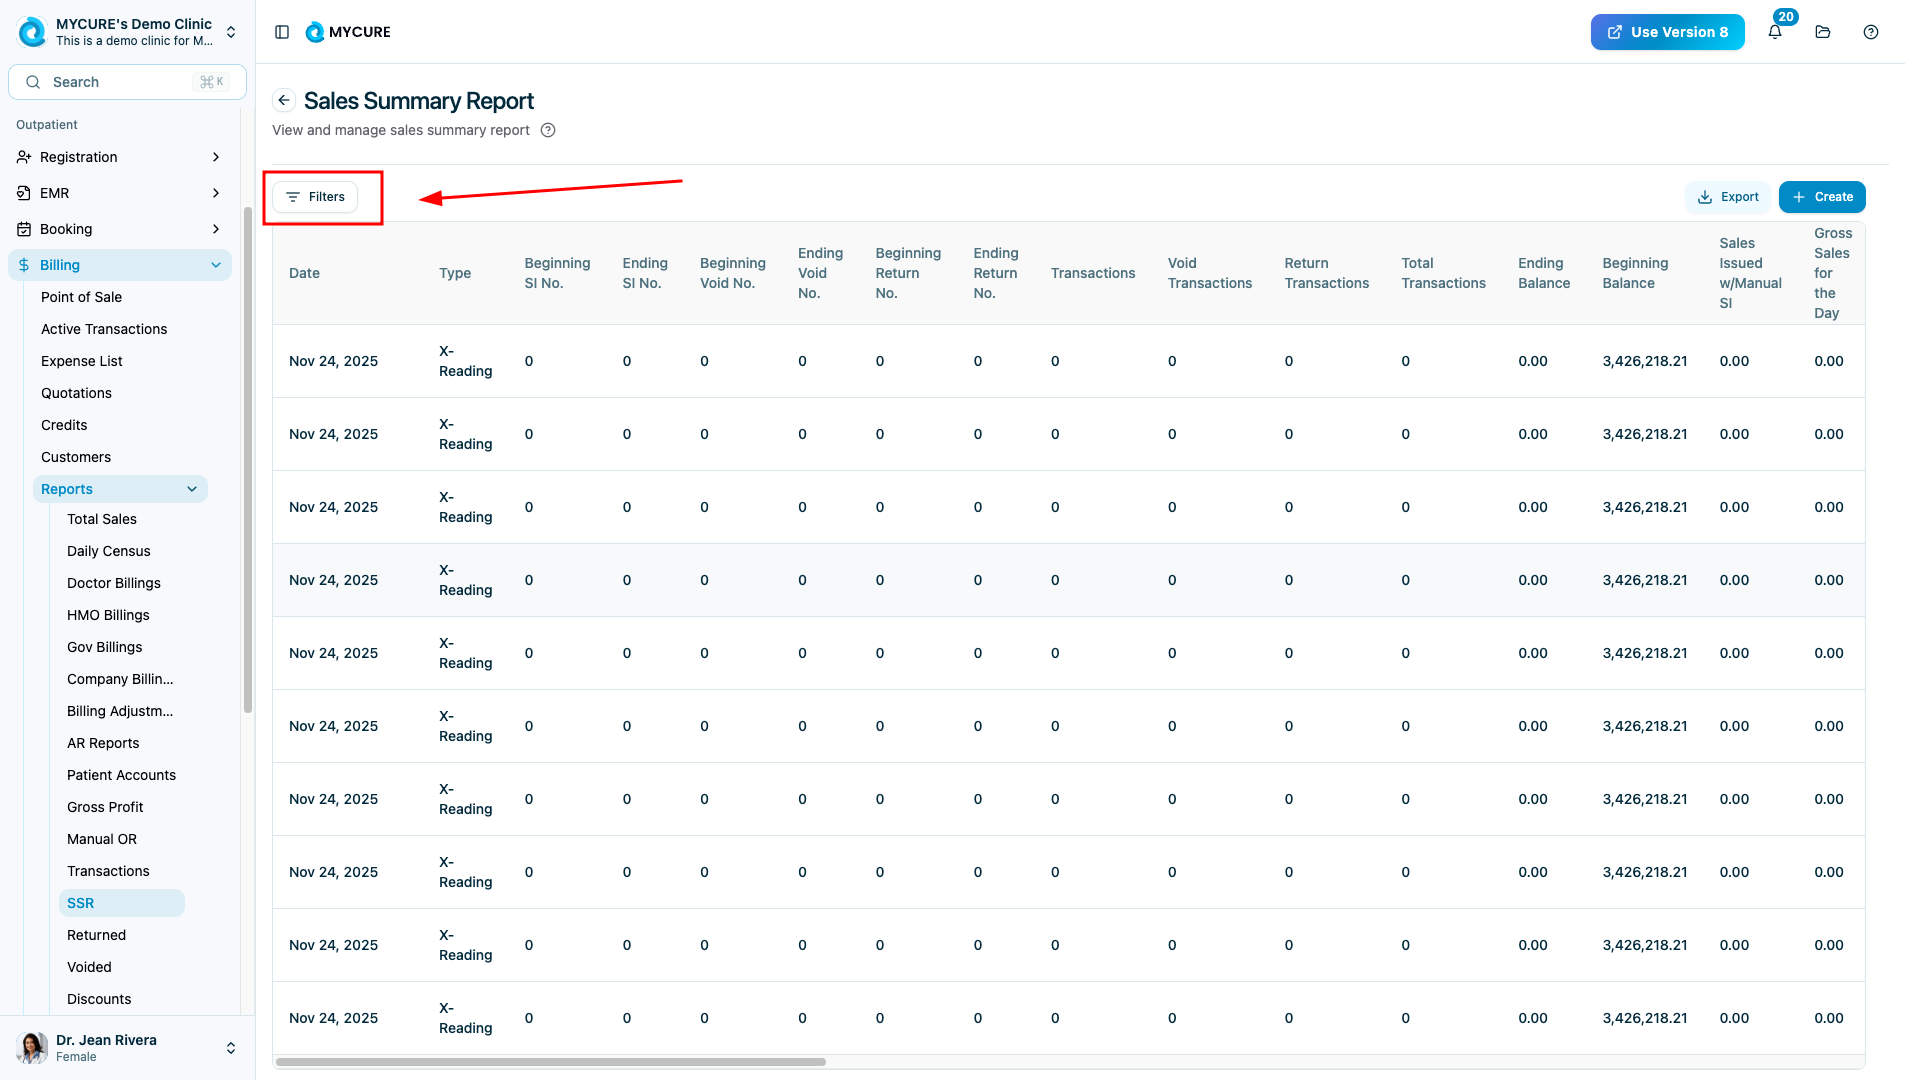Image resolution: width=1905 pixels, height=1080 pixels.
Task: Click the Export button
Action: [1728, 197]
